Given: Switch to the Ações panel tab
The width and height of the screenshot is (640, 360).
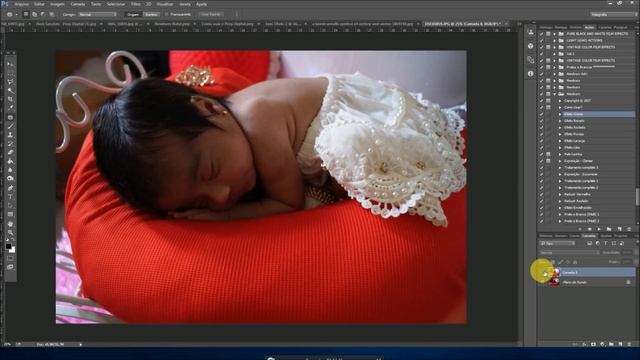Looking at the screenshot, I should (x=589, y=27).
